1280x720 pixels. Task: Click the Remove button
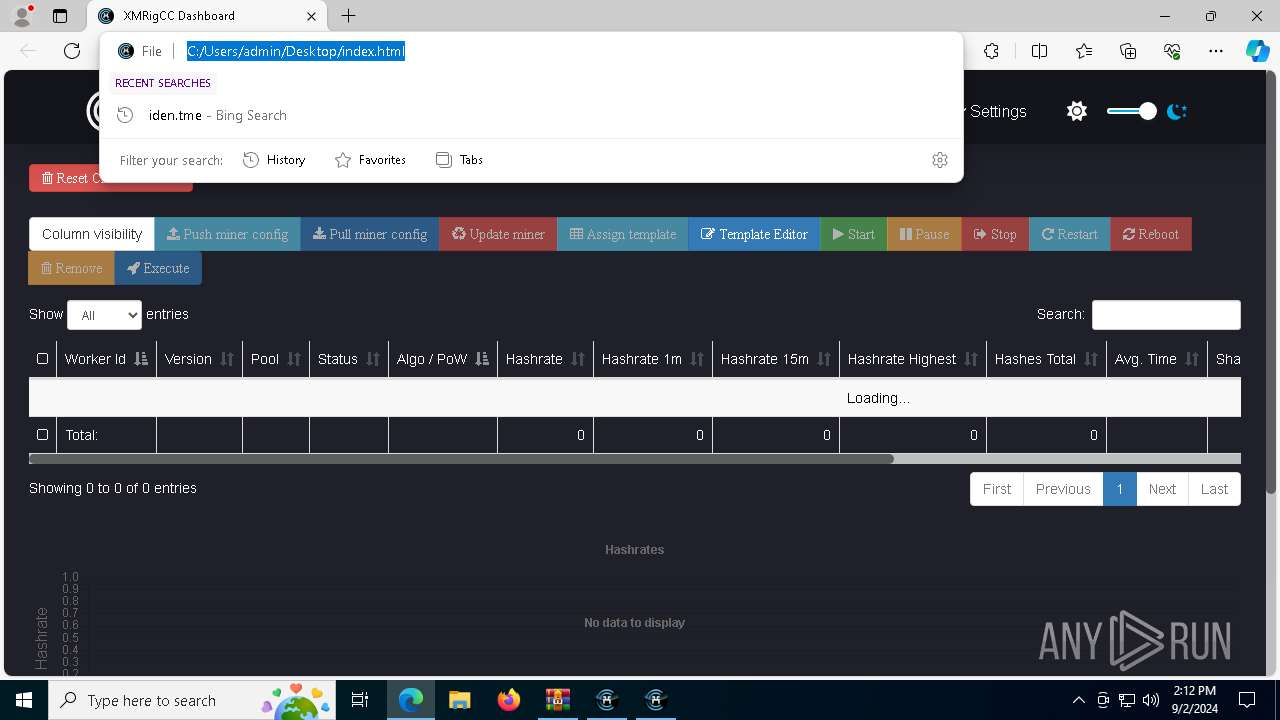pos(72,268)
